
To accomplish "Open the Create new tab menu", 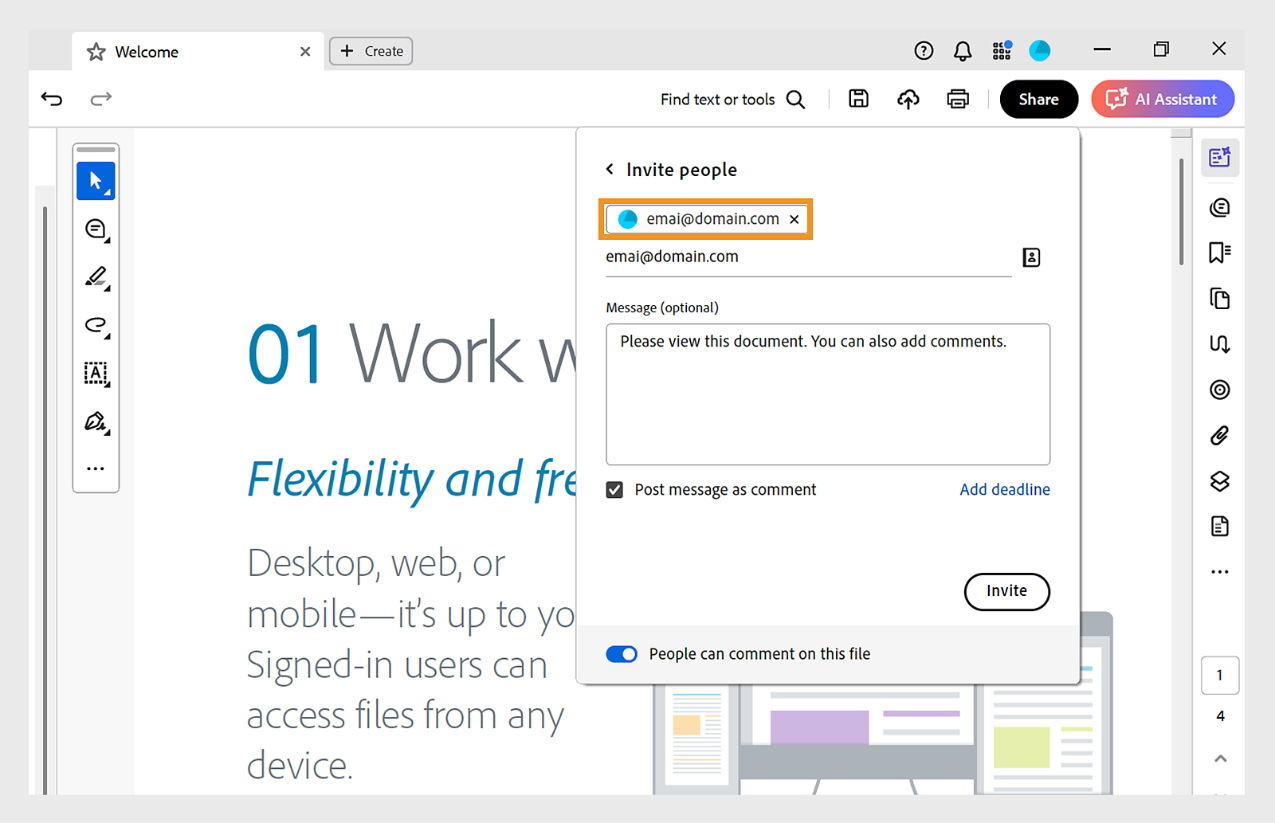I will coord(371,50).
